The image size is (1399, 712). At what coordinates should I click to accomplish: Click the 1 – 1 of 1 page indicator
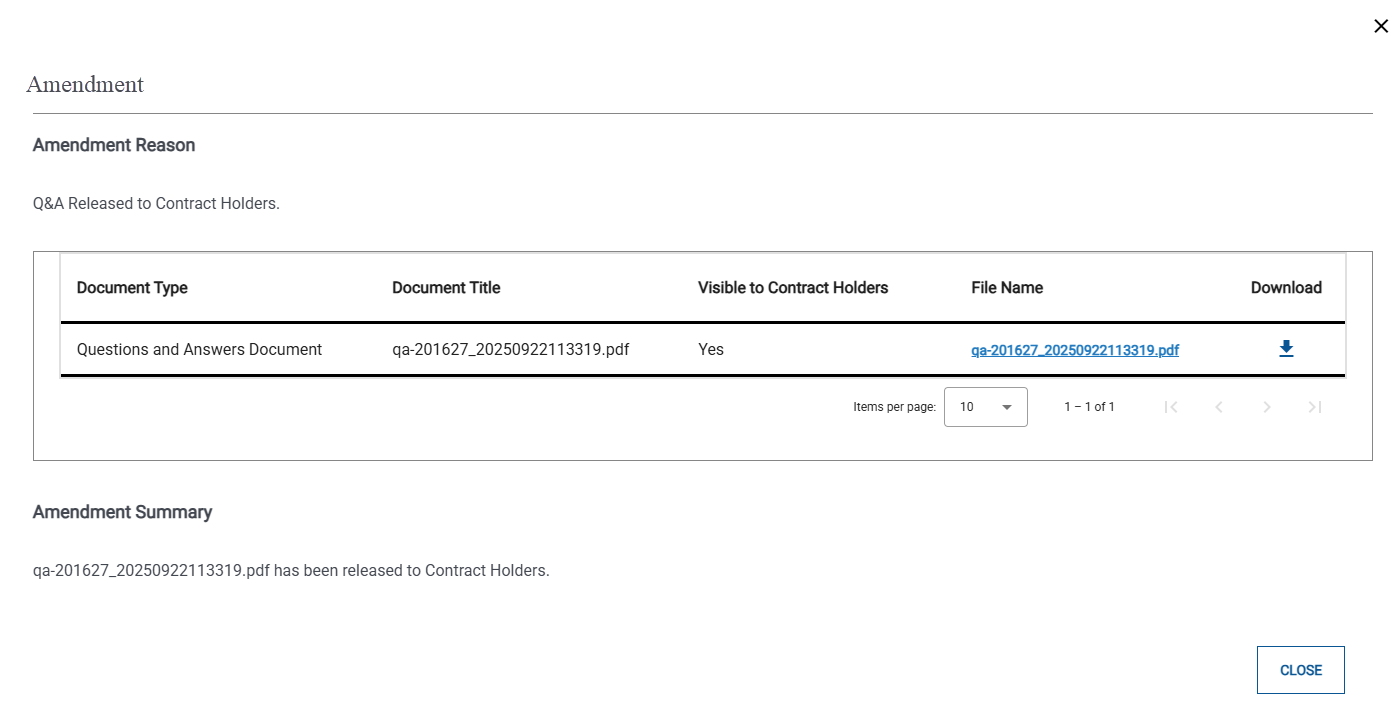pos(1089,407)
